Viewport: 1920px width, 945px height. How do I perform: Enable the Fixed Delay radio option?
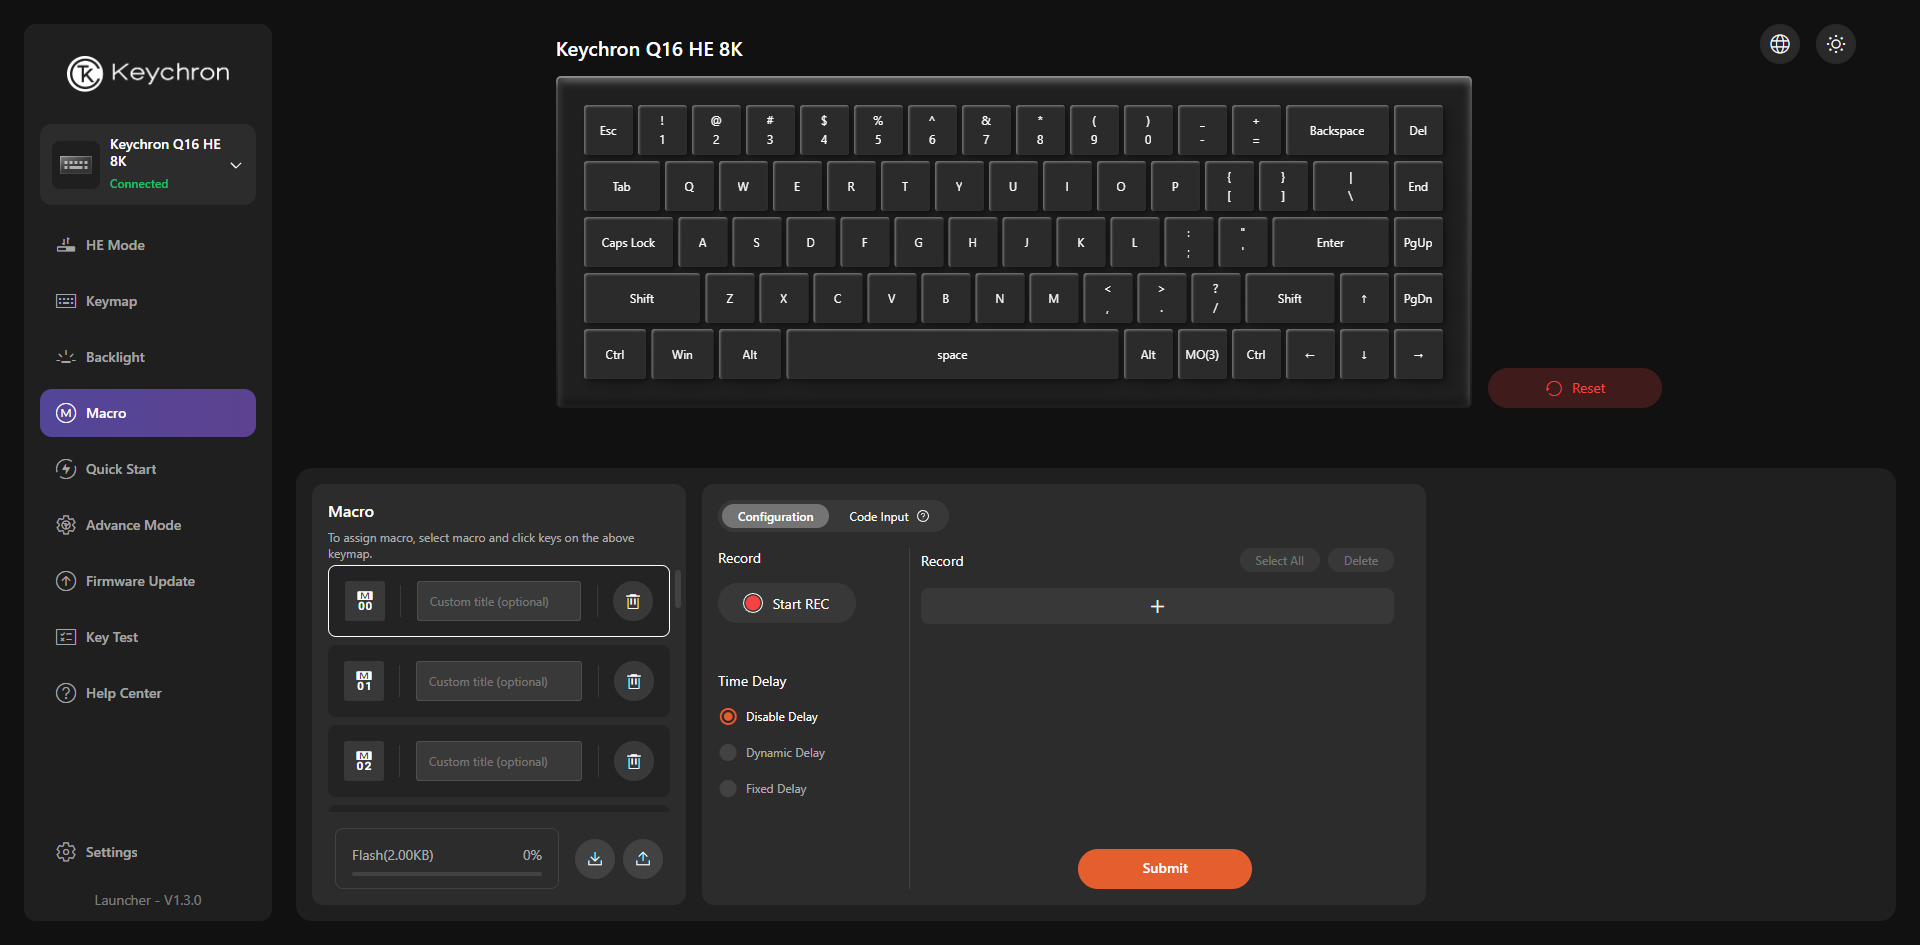[728, 789]
